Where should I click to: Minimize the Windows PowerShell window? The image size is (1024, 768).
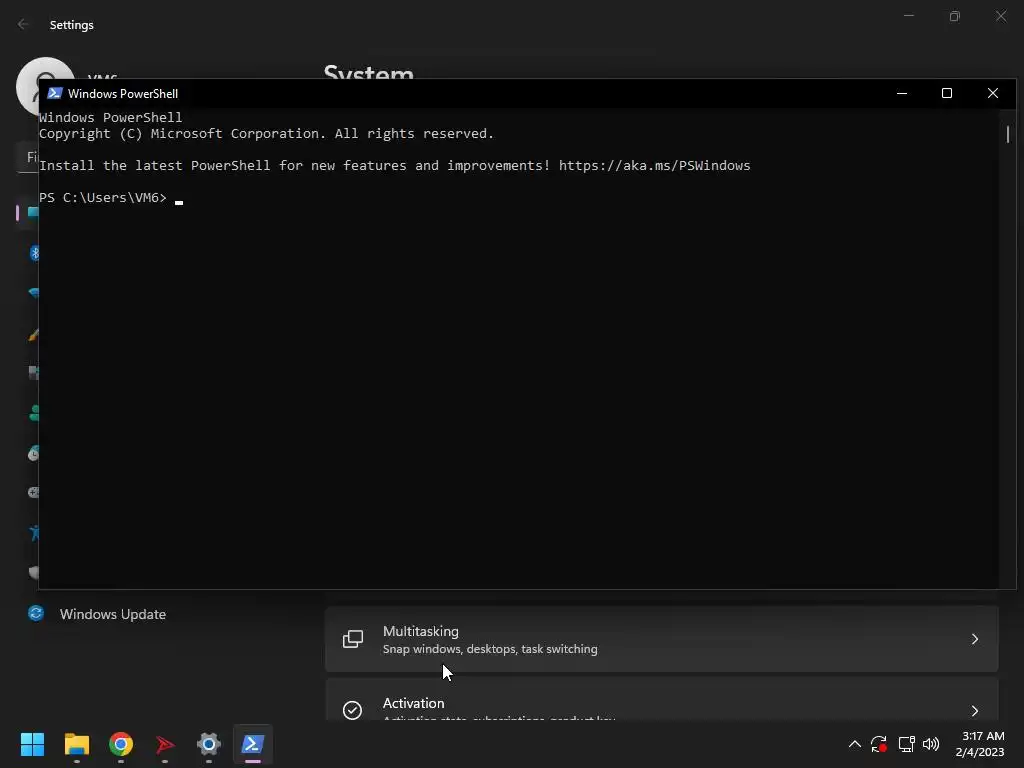[902, 93]
